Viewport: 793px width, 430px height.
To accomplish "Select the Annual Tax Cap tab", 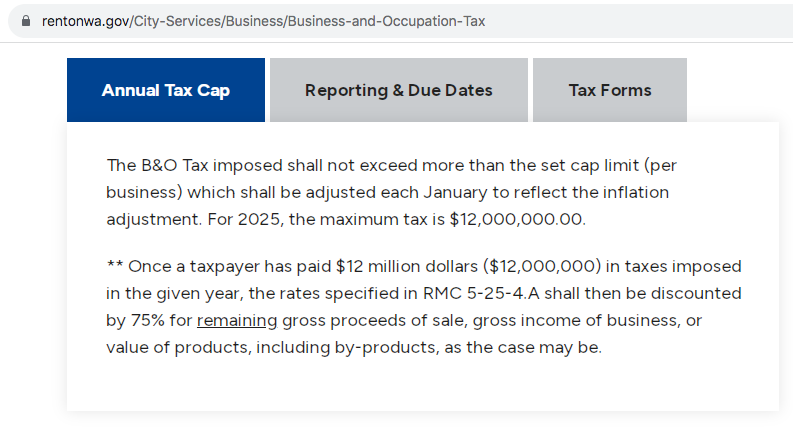I will pyautogui.click(x=166, y=90).
